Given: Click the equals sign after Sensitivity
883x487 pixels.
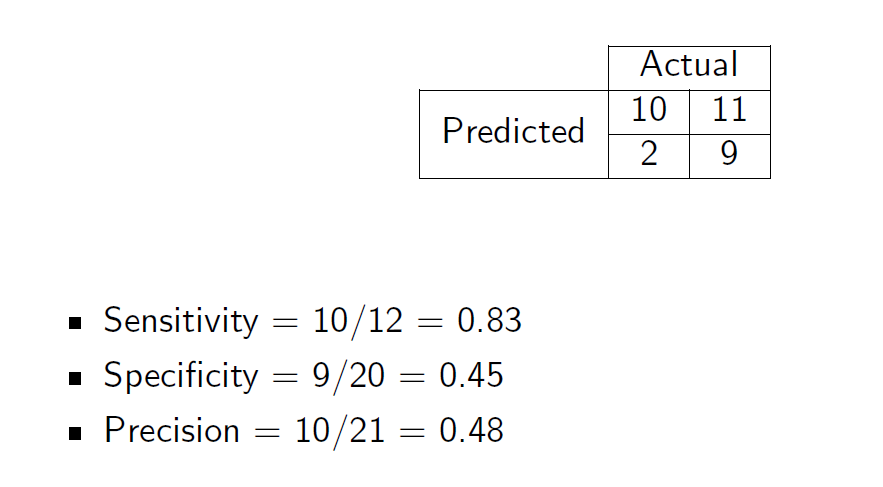Looking at the screenshot, I should [285, 323].
